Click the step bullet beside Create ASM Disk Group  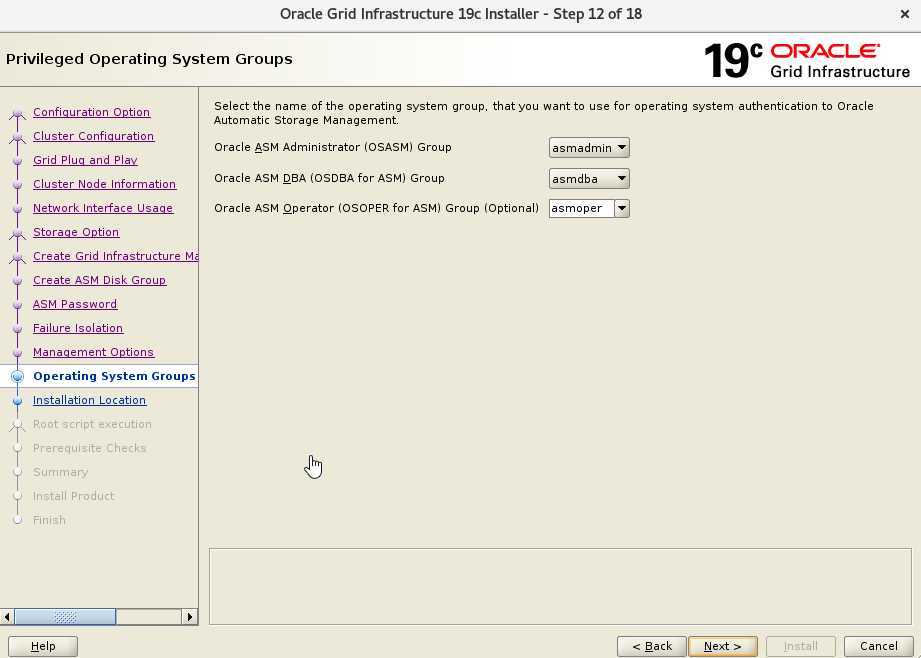pyautogui.click(x=18, y=280)
